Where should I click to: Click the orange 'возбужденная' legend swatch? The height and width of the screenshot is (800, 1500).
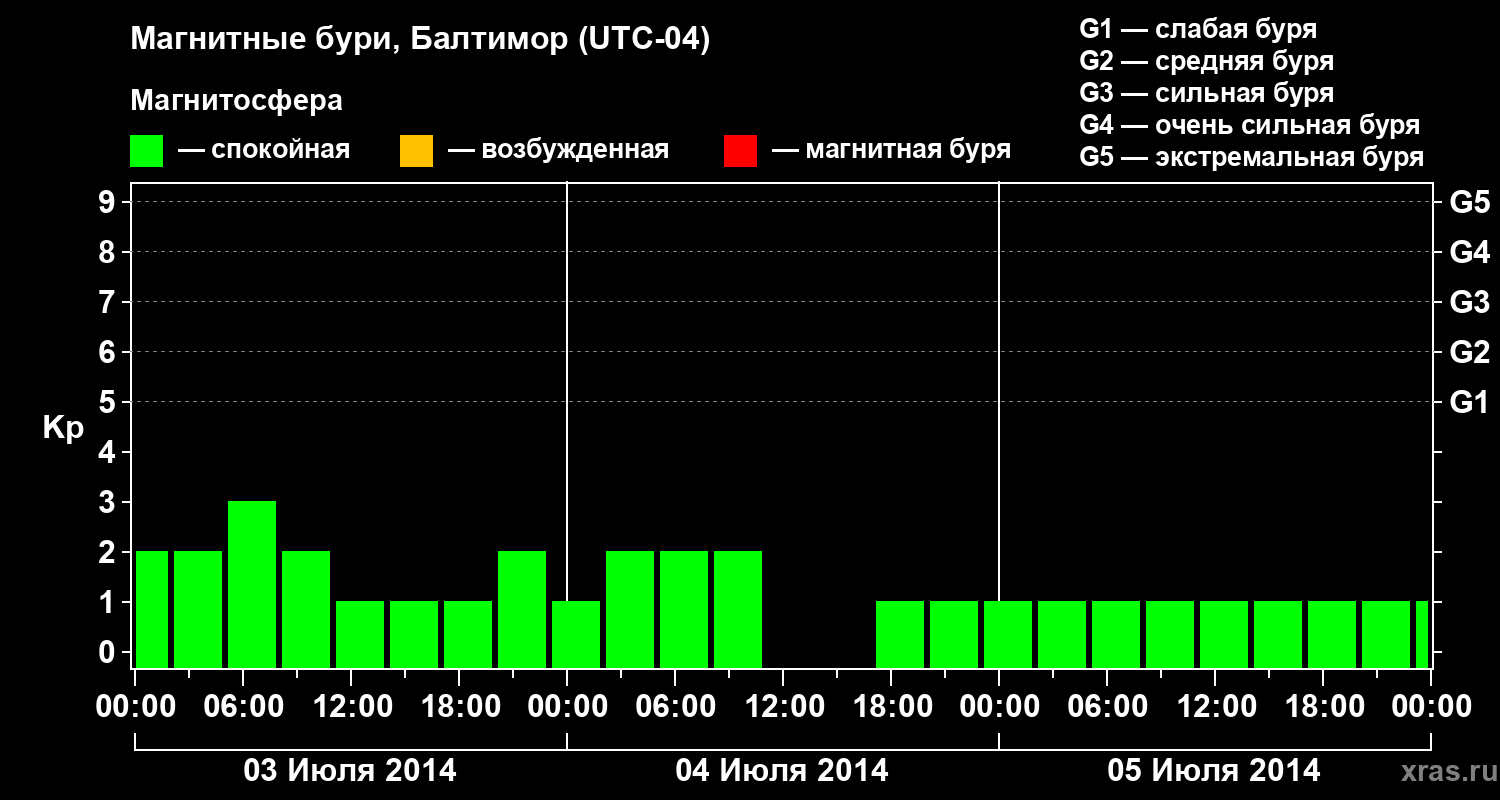pyautogui.click(x=416, y=151)
